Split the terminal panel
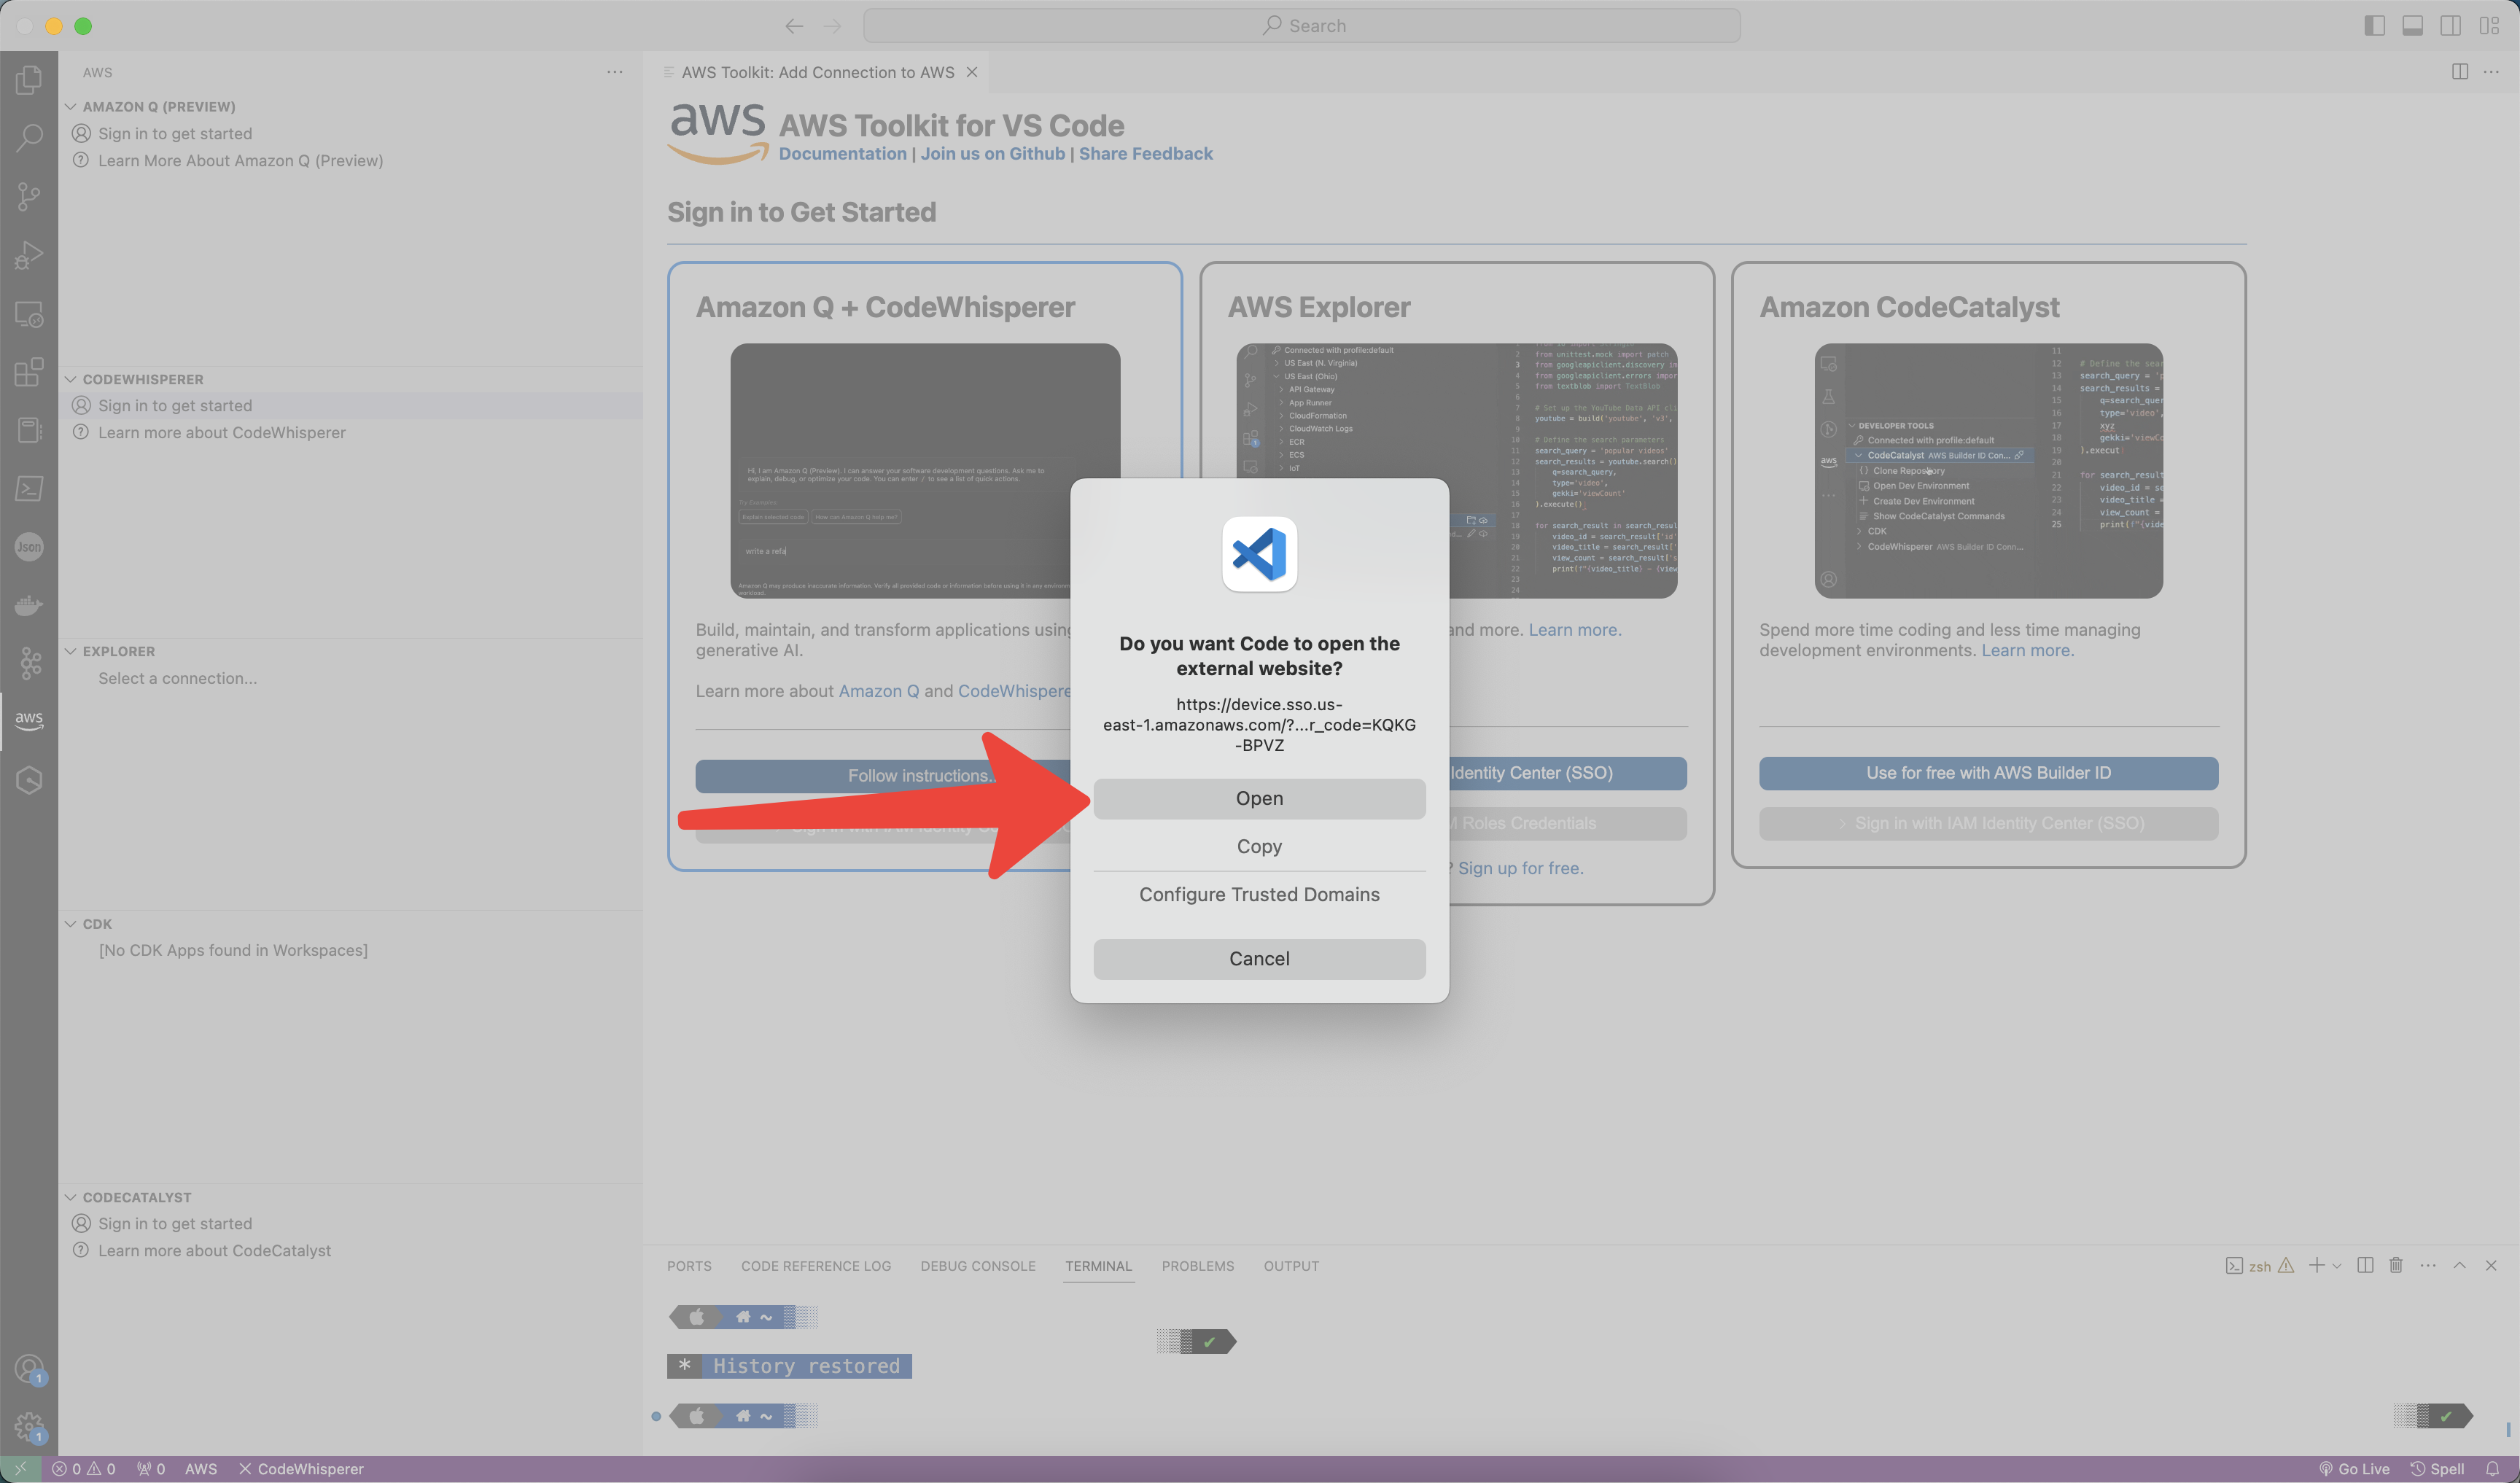The height and width of the screenshot is (1483, 2520). [2365, 1265]
